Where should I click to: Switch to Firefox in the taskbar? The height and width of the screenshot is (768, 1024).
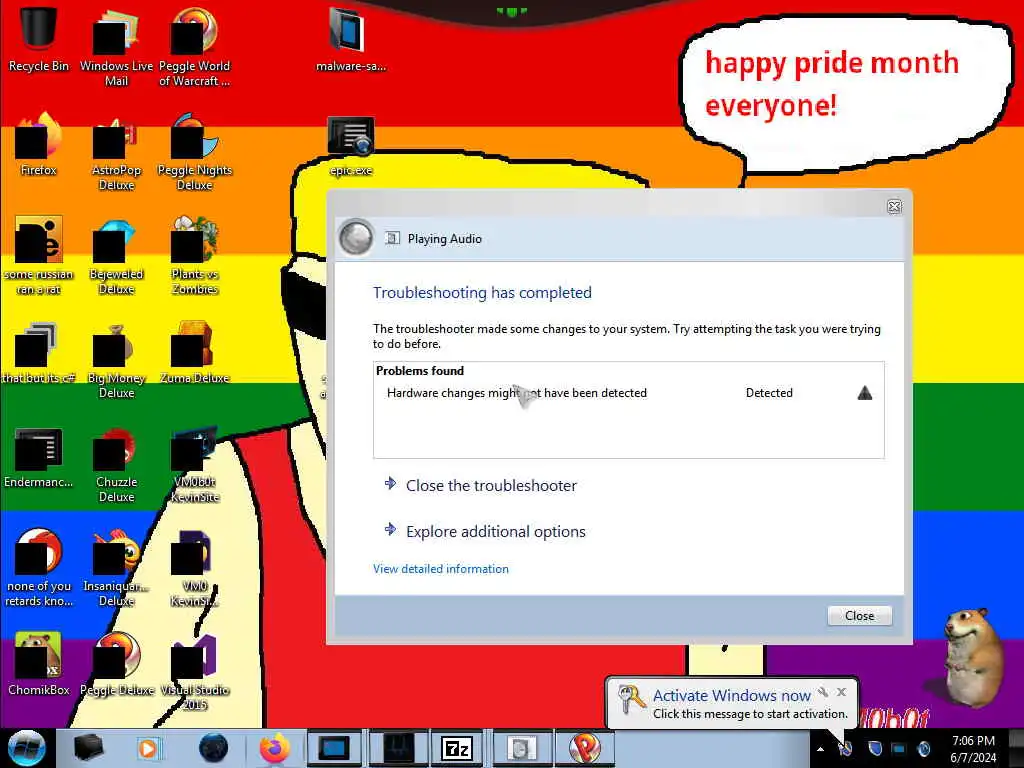pos(275,748)
